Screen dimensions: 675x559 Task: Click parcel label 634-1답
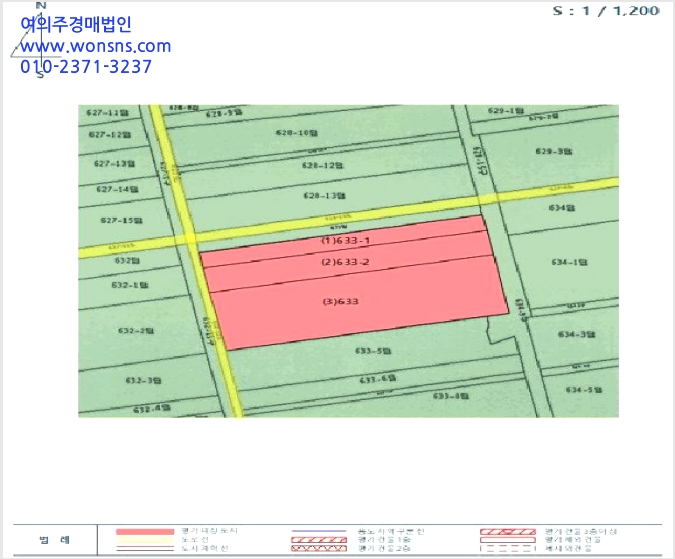coord(569,262)
